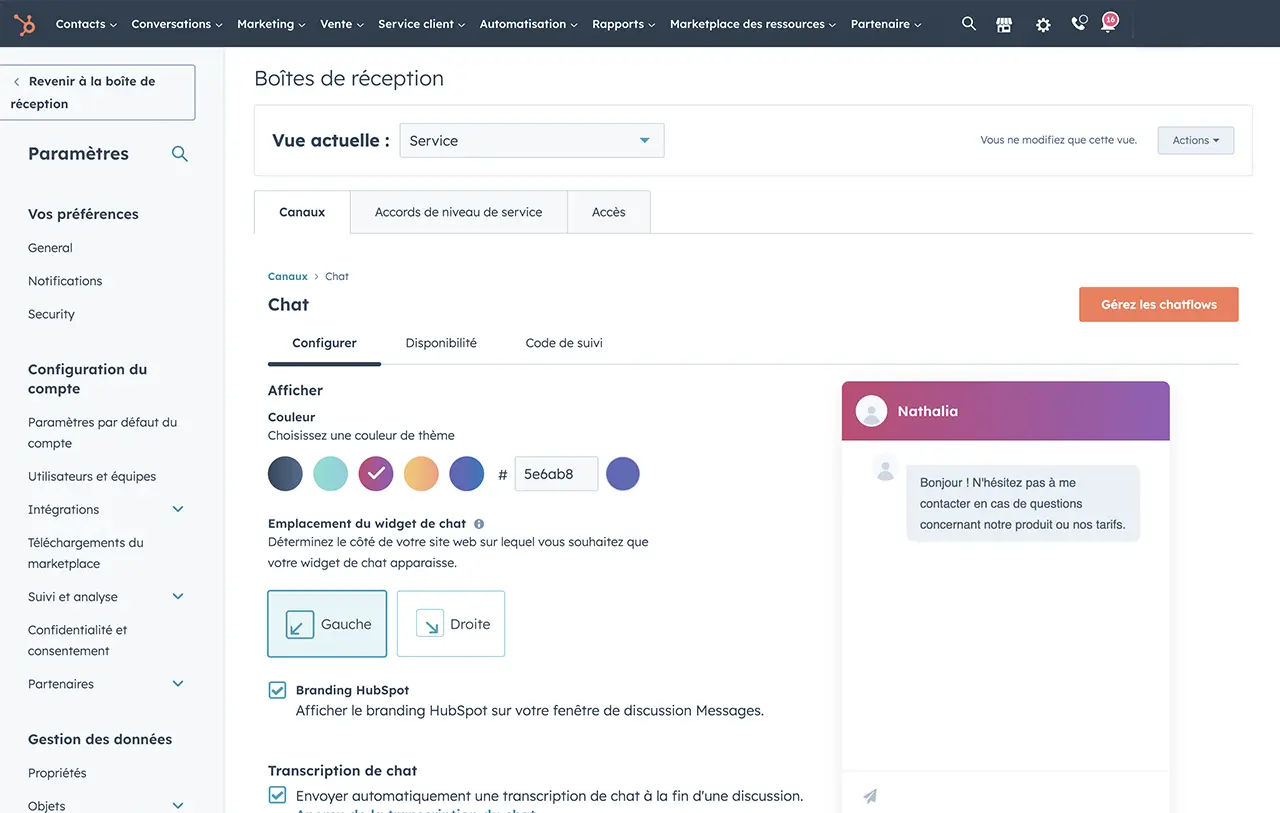This screenshot has height=813, width=1280.
Task: Choose the teal theme color swatch
Action: [x=330, y=474]
